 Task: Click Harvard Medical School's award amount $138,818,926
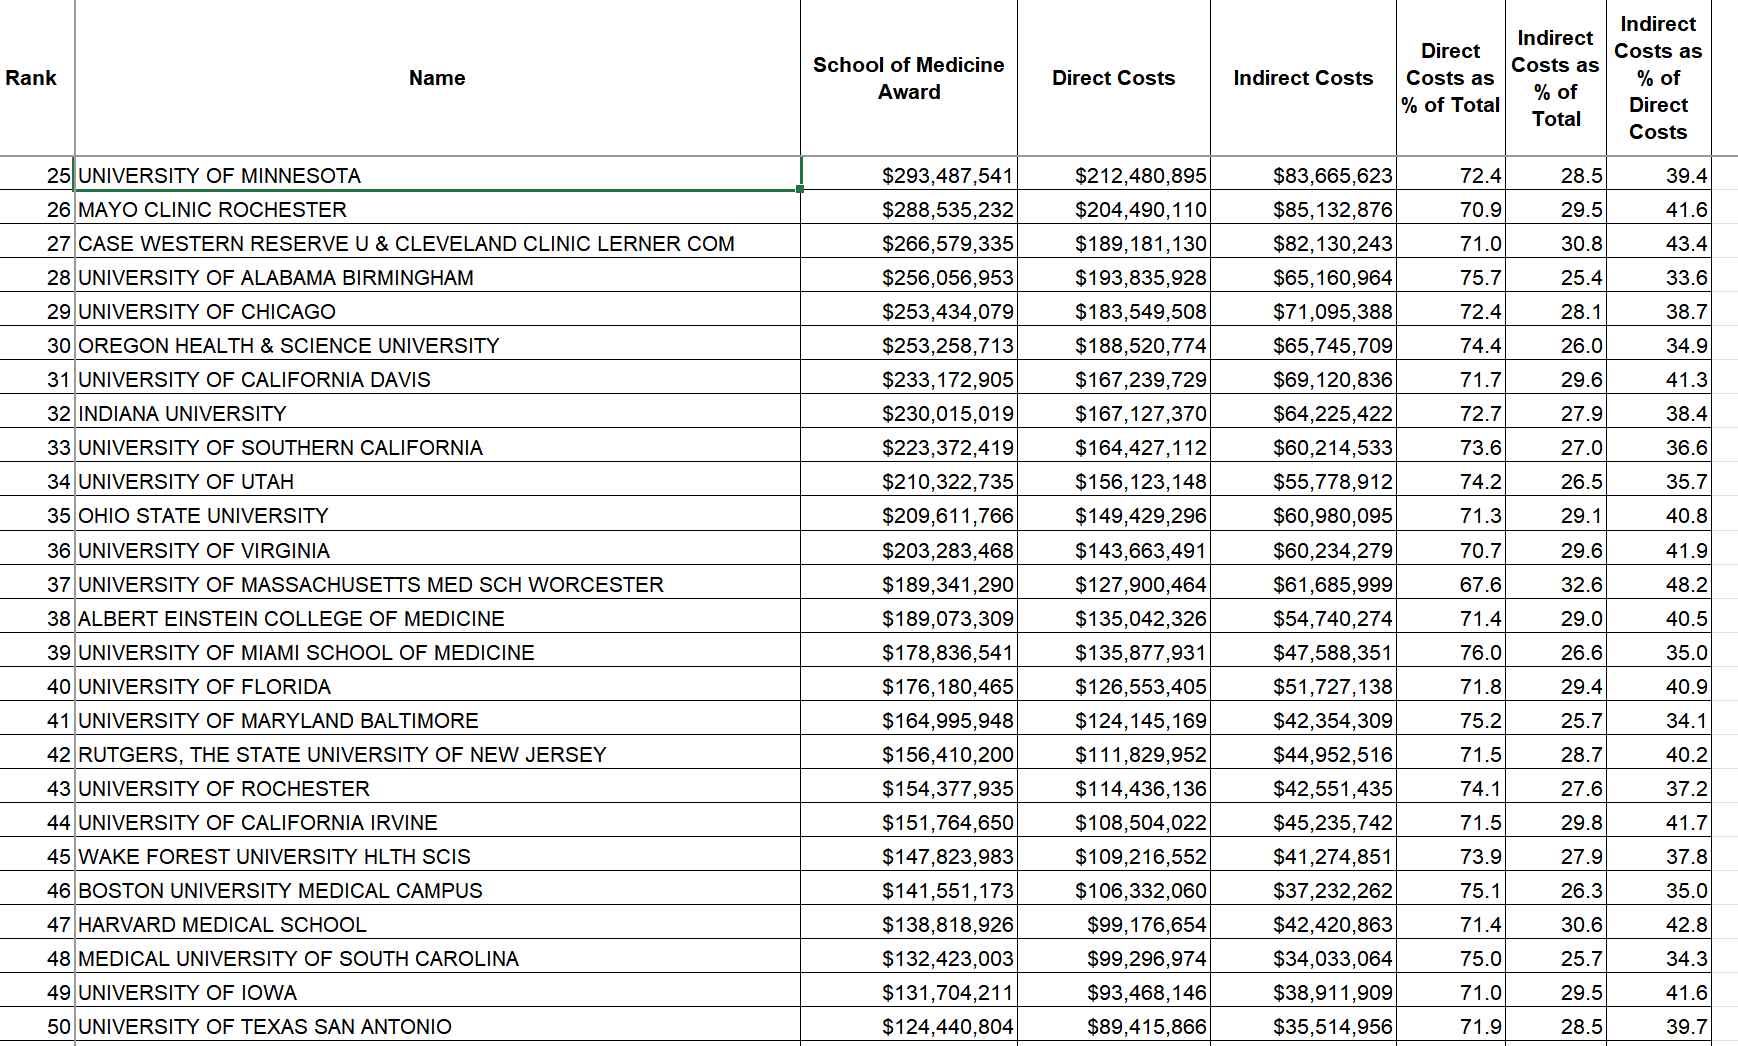click(x=946, y=925)
